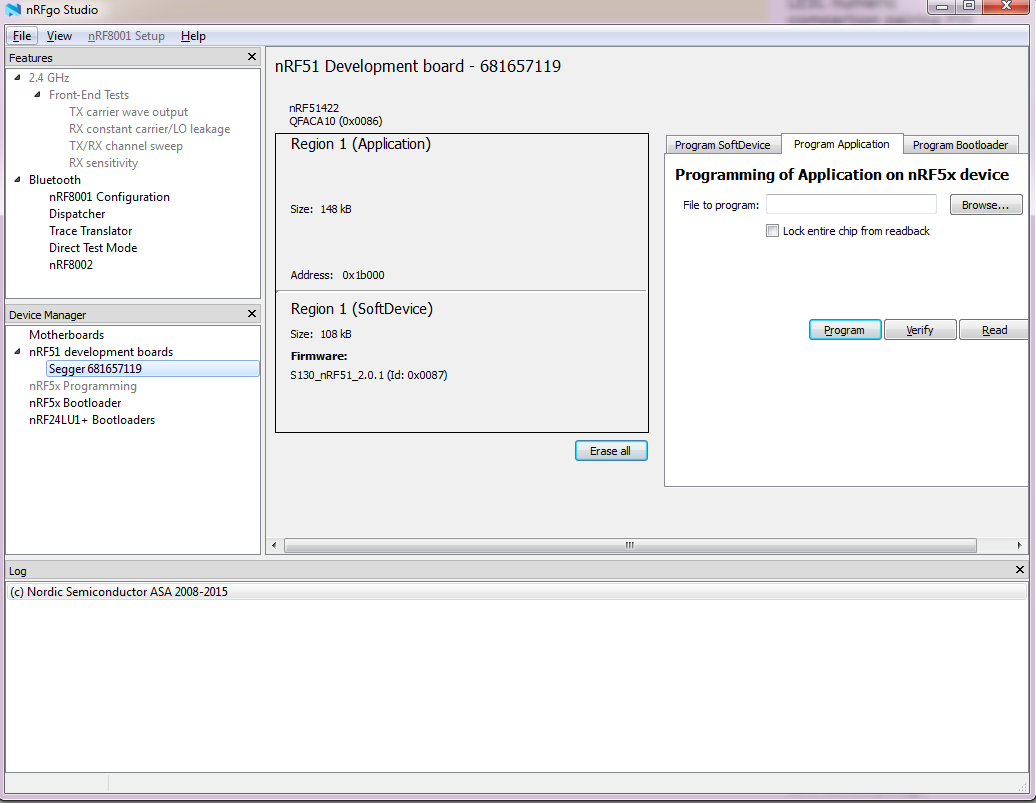Click the Front-End Tests label
The image size is (1036, 803).
coord(89,95)
